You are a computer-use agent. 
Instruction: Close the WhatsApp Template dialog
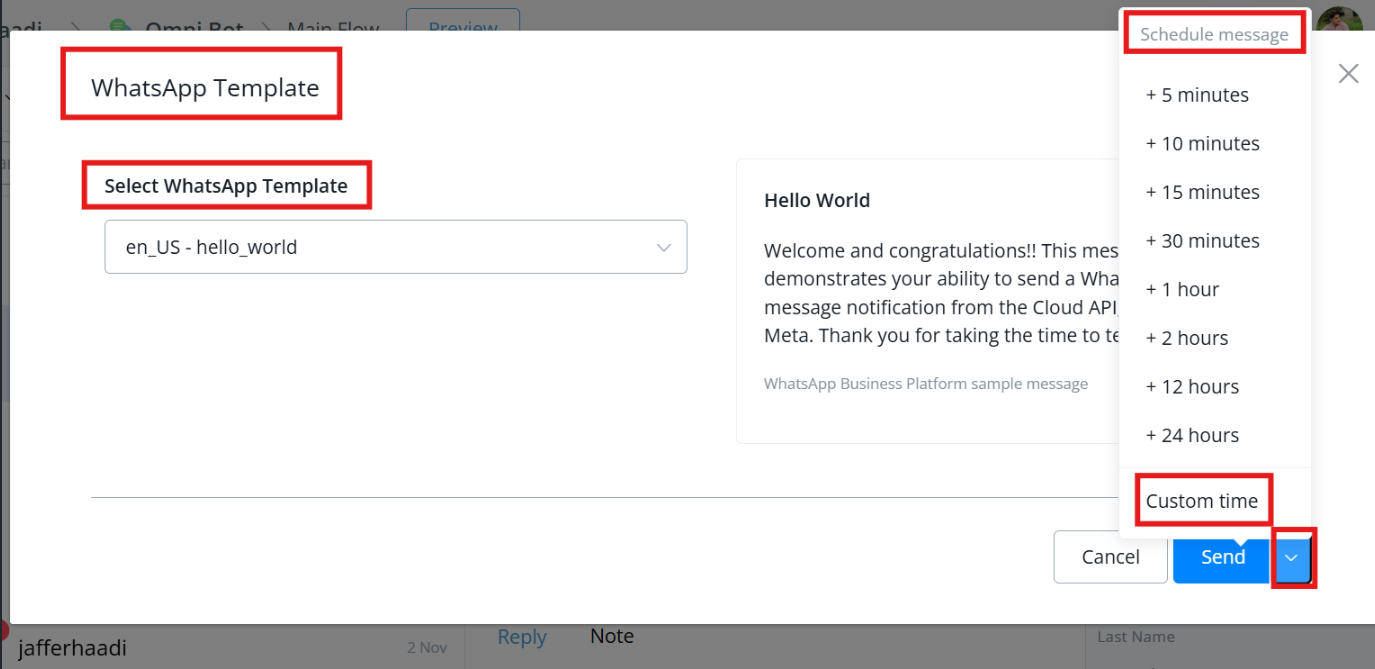click(x=1348, y=73)
